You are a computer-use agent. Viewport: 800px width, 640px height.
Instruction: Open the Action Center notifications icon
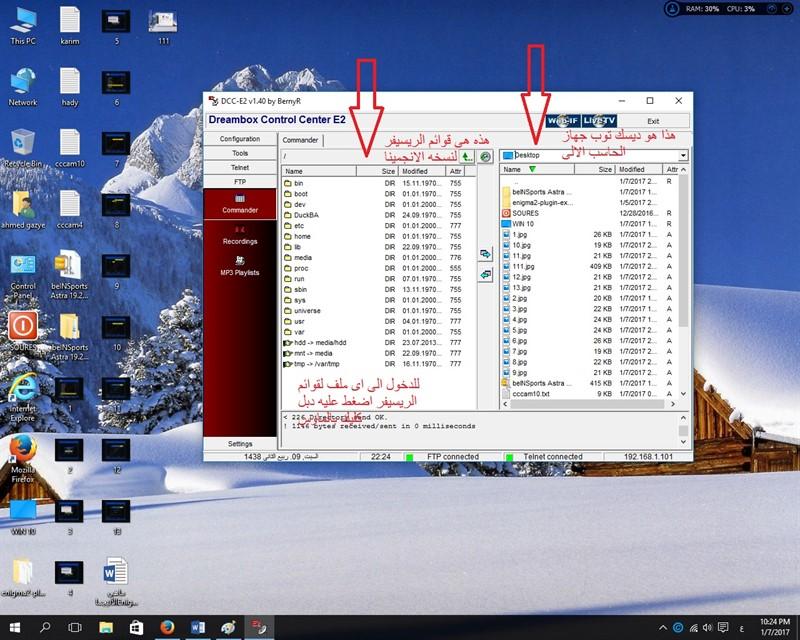pyautogui.click(x=723, y=627)
